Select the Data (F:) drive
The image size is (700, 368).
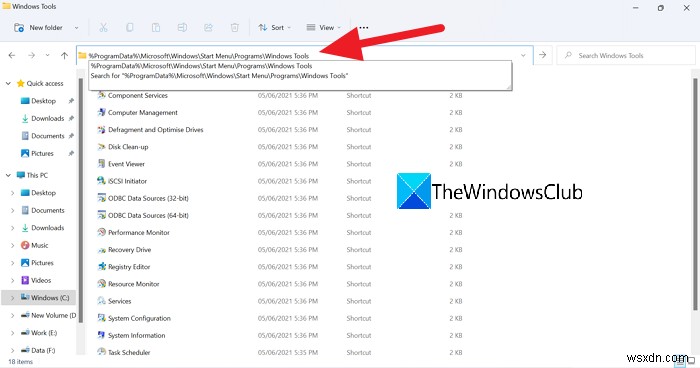(x=38, y=350)
